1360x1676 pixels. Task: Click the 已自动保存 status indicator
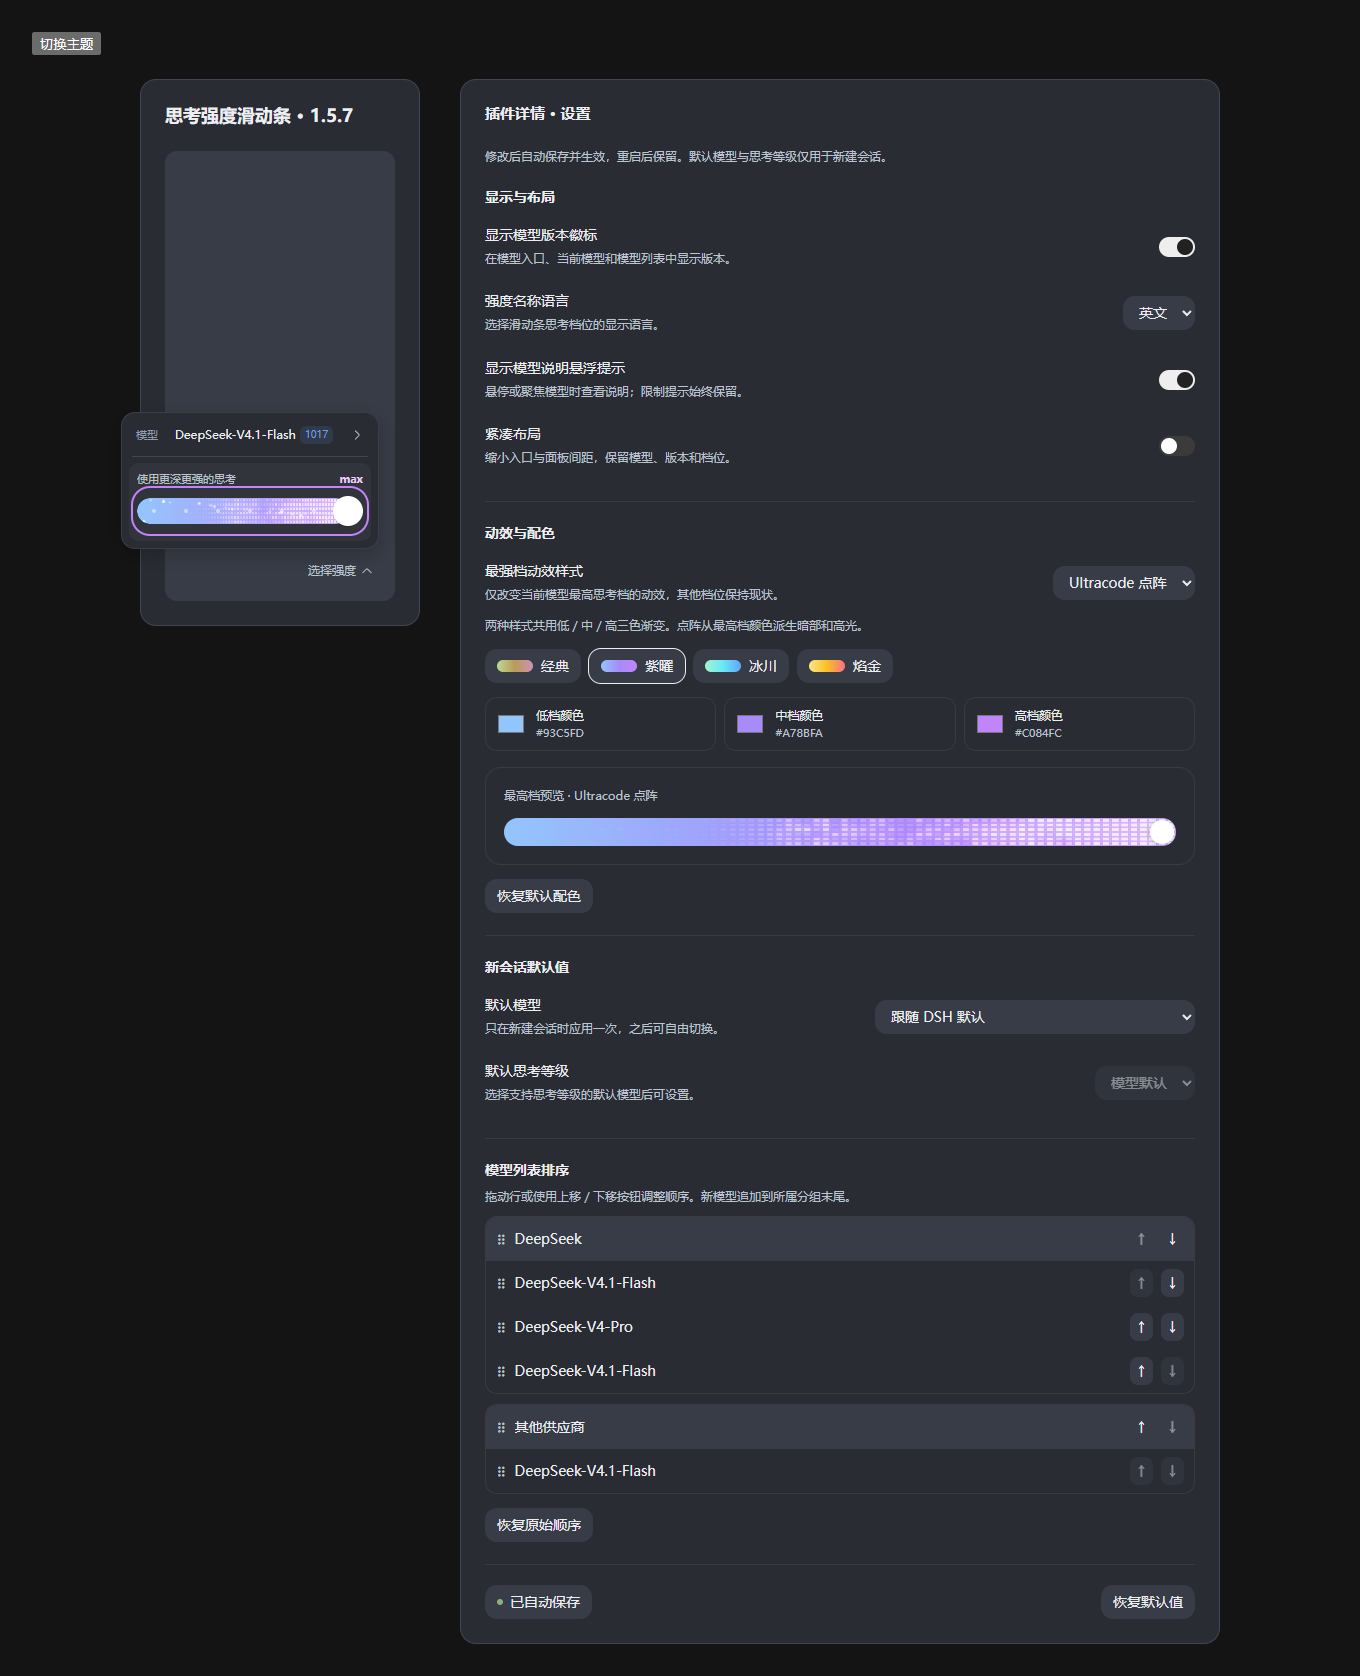(x=539, y=1602)
